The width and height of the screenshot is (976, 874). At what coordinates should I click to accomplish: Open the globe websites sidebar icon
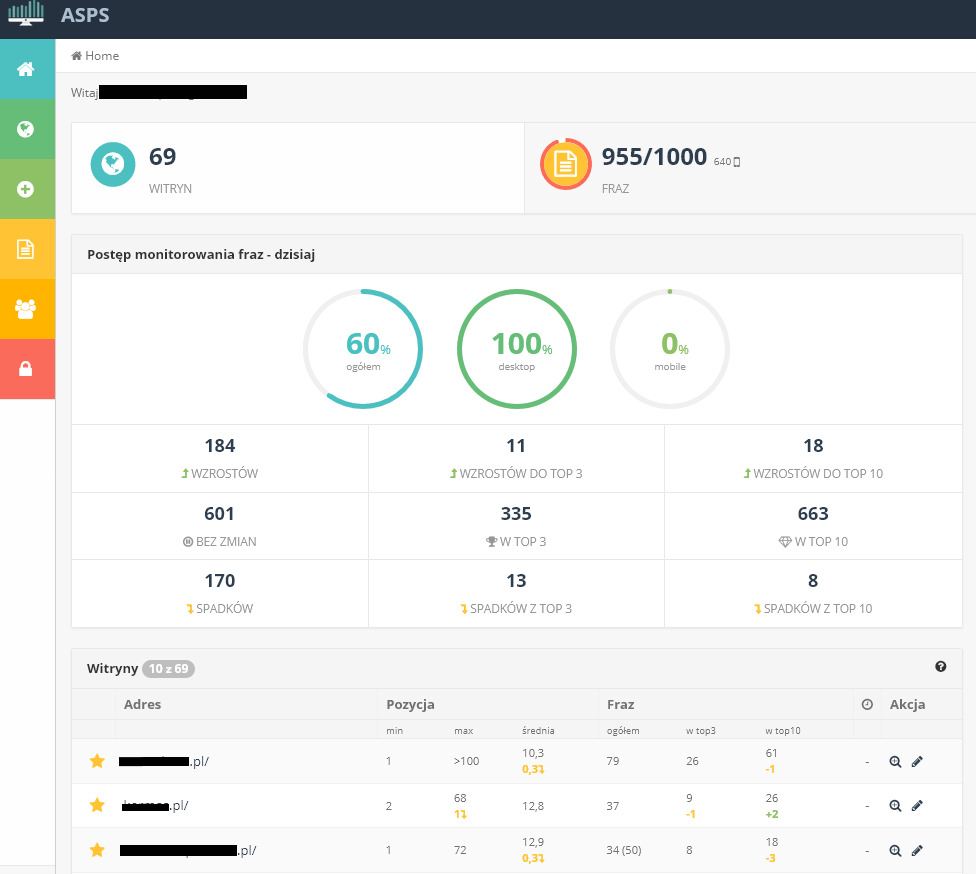(x=26, y=129)
